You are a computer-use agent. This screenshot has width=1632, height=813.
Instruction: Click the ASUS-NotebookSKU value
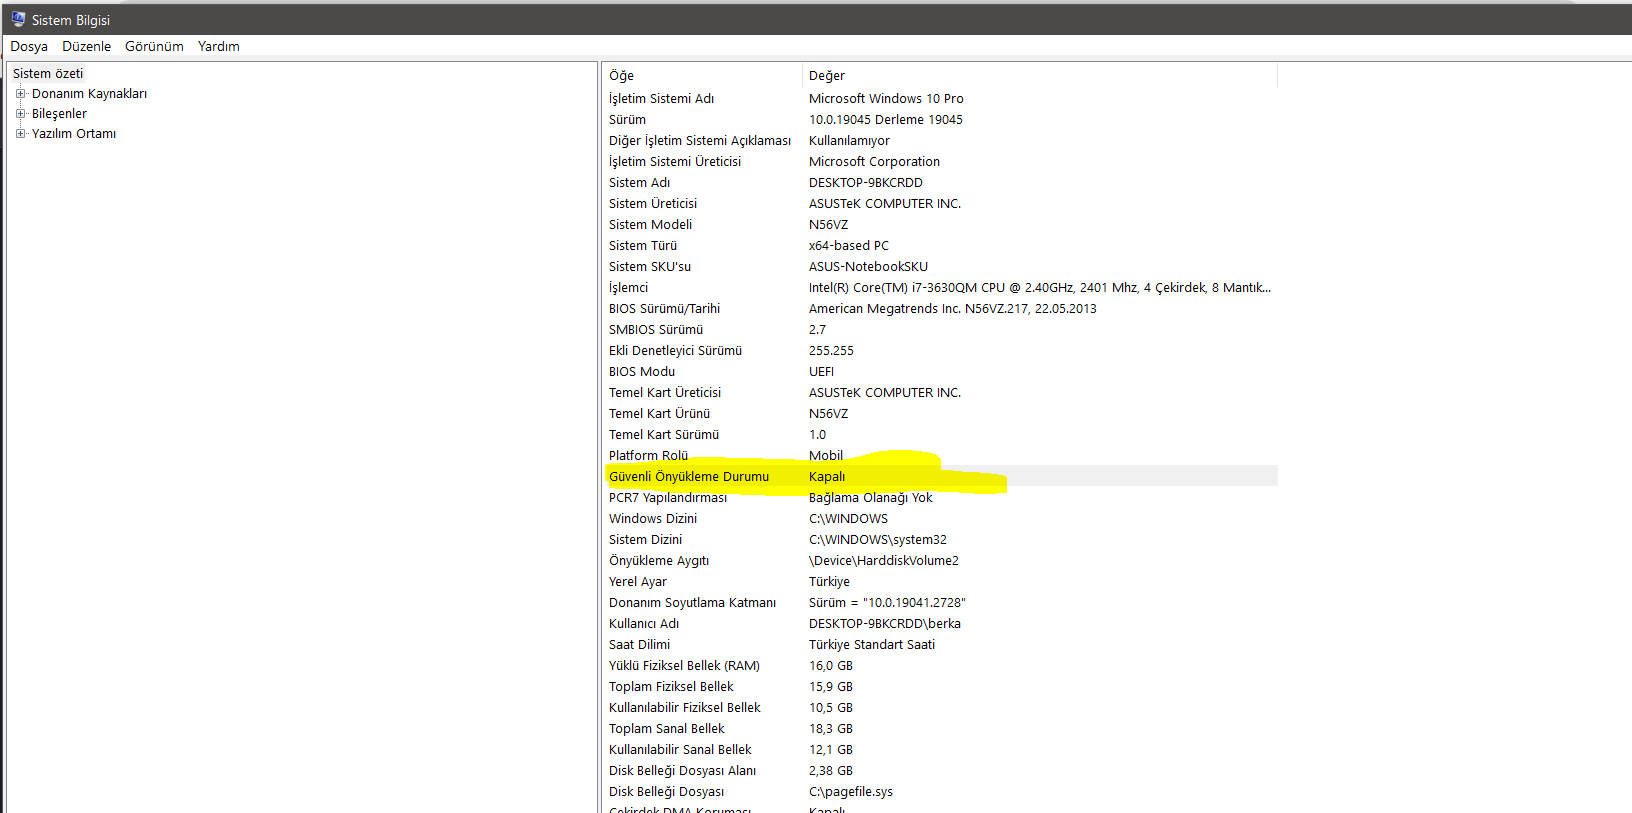point(868,266)
